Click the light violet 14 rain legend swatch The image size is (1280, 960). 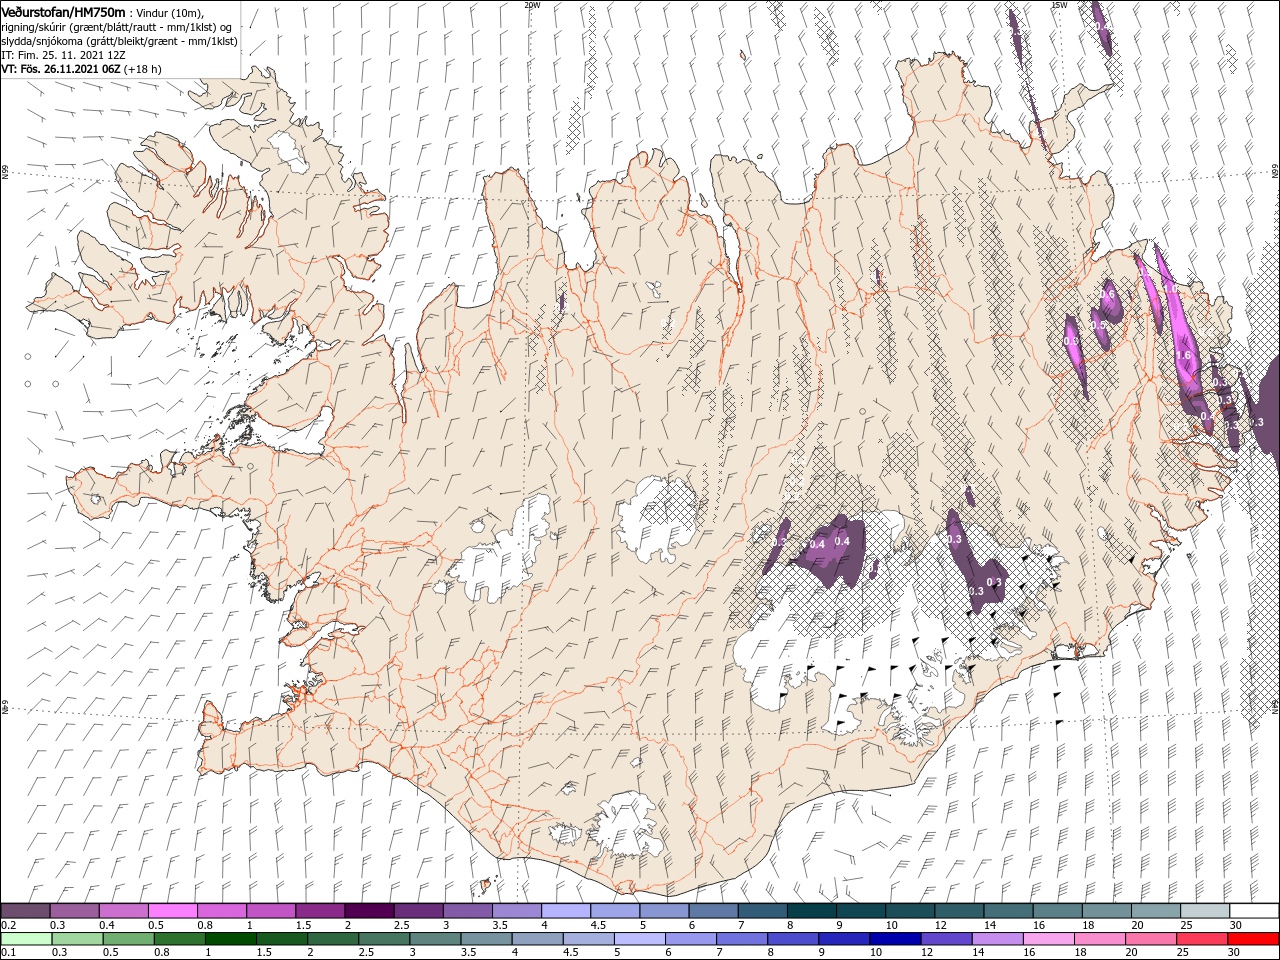(x=997, y=939)
